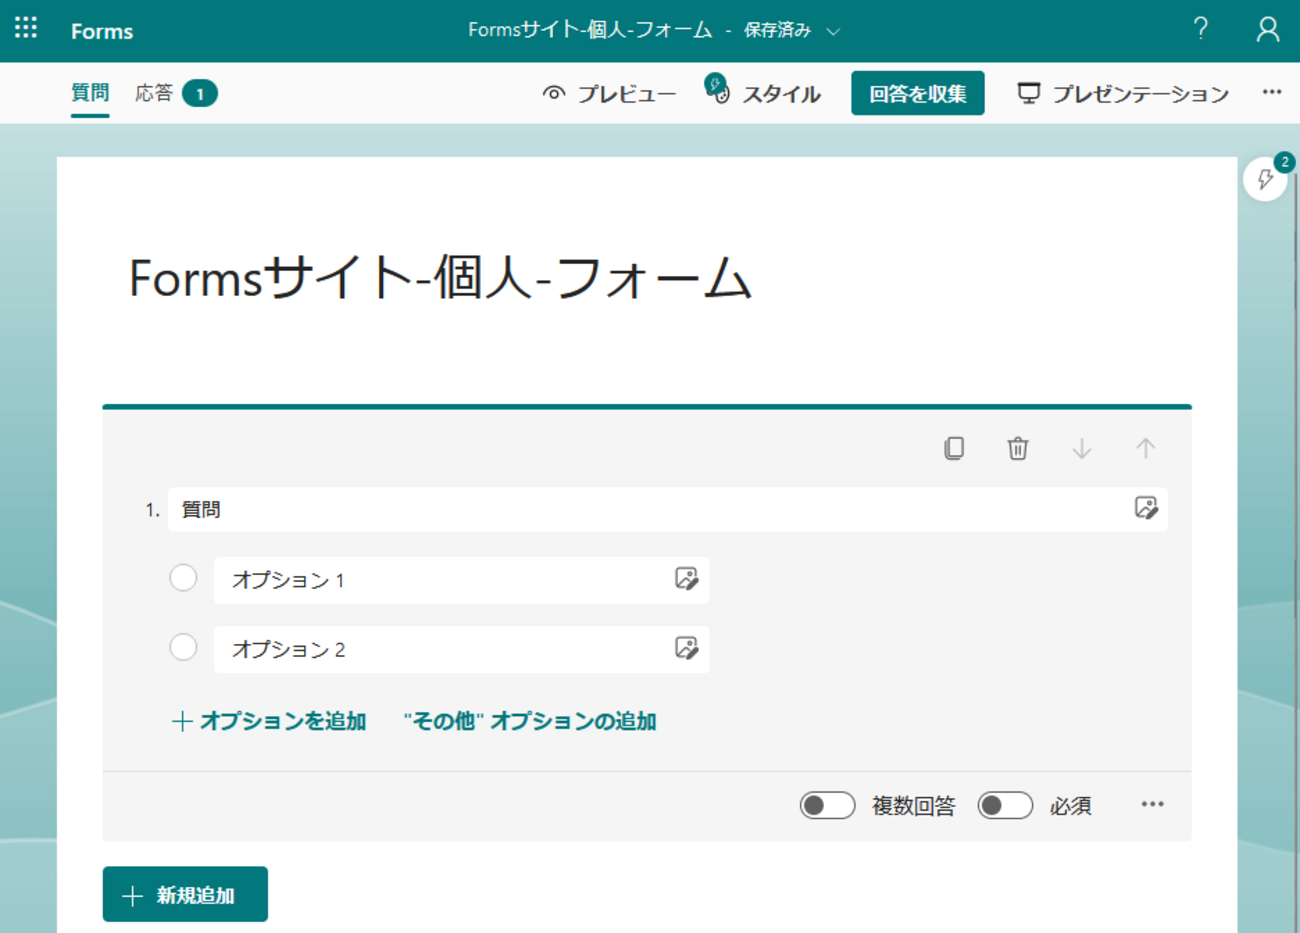The height and width of the screenshot is (933, 1300).
Task: Open the question's more options ellipsis
Action: pos(1152,804)
